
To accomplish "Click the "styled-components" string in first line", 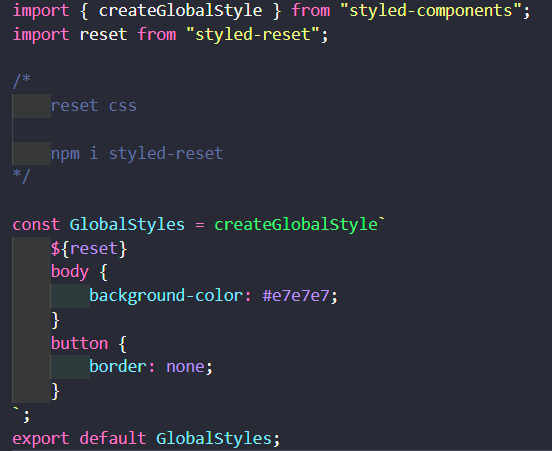I will click(x=431, y=11).
